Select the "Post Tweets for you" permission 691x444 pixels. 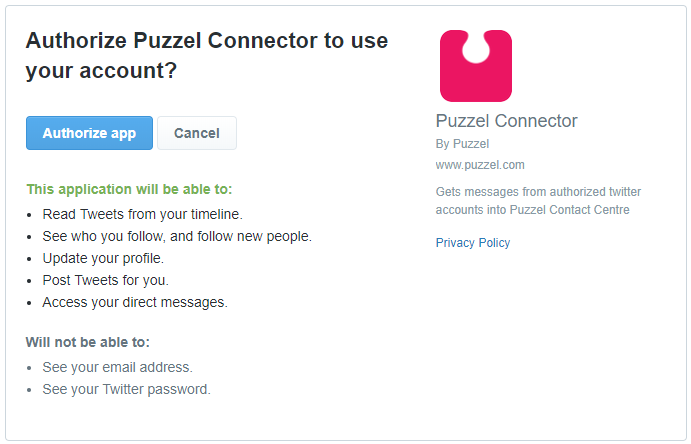point(105,280)
